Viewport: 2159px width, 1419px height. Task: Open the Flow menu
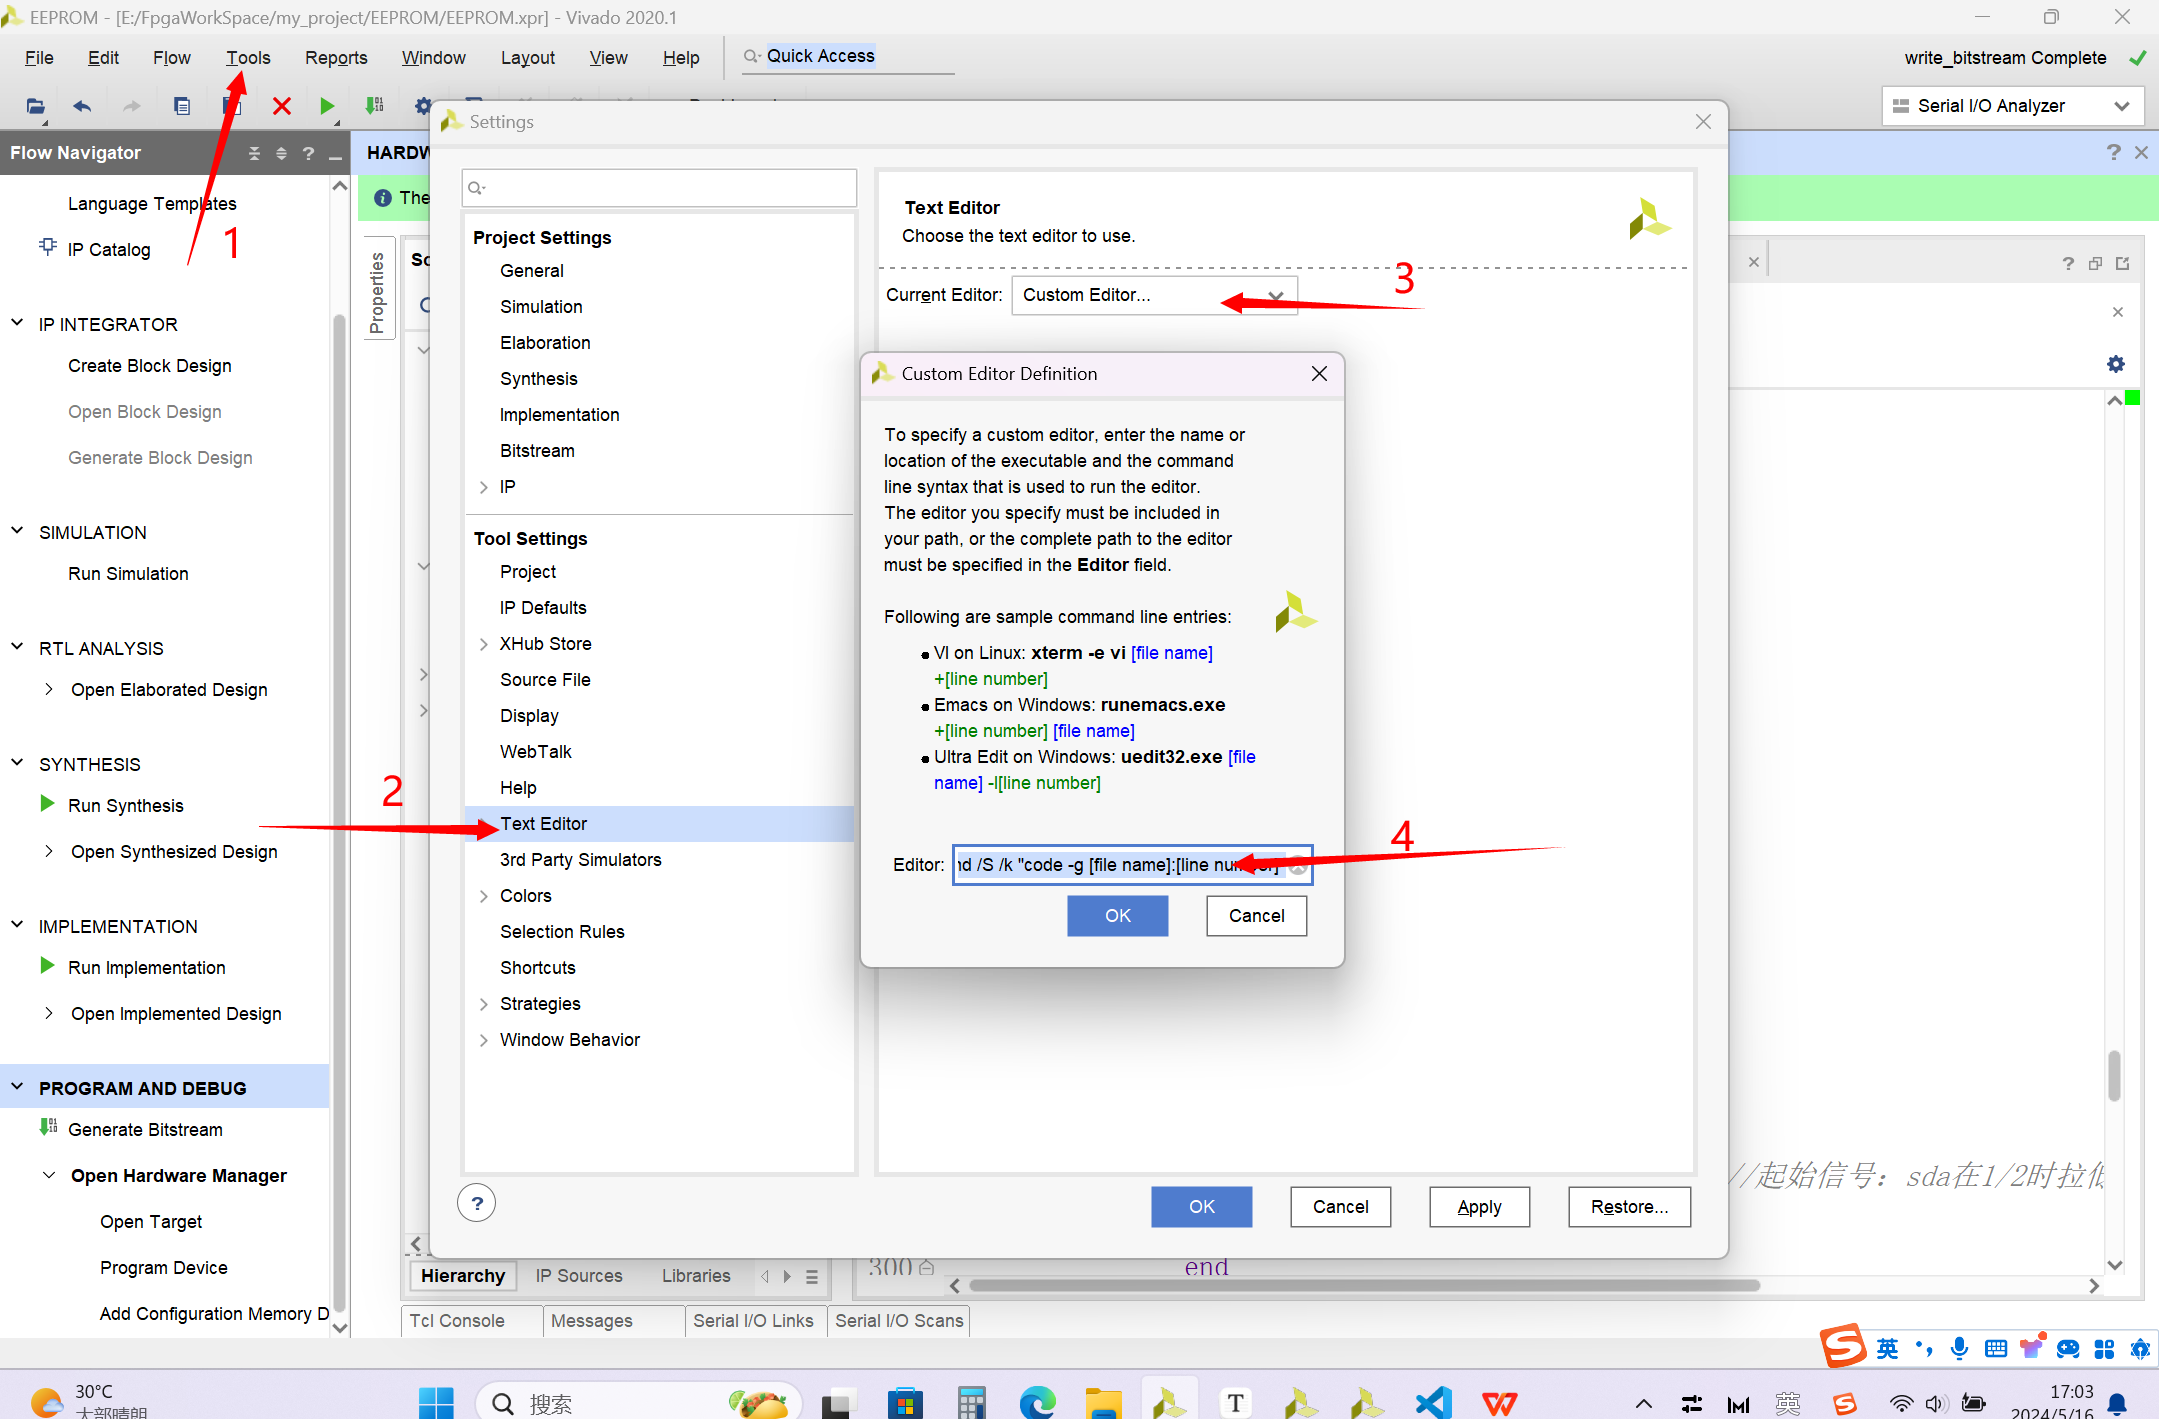[172, 58]
